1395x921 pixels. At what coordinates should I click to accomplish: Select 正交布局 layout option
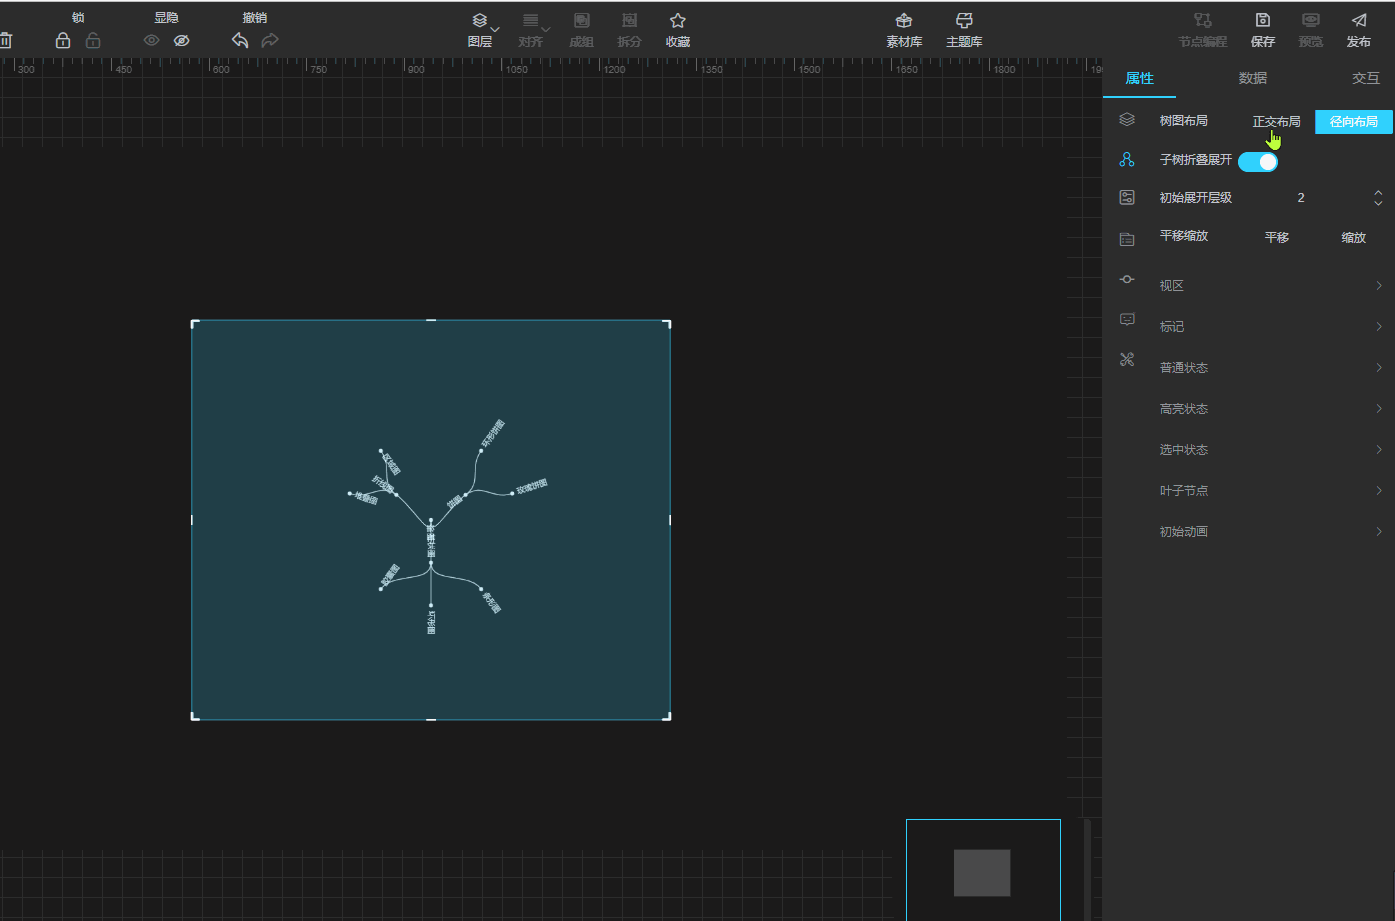click(1276, 121)
